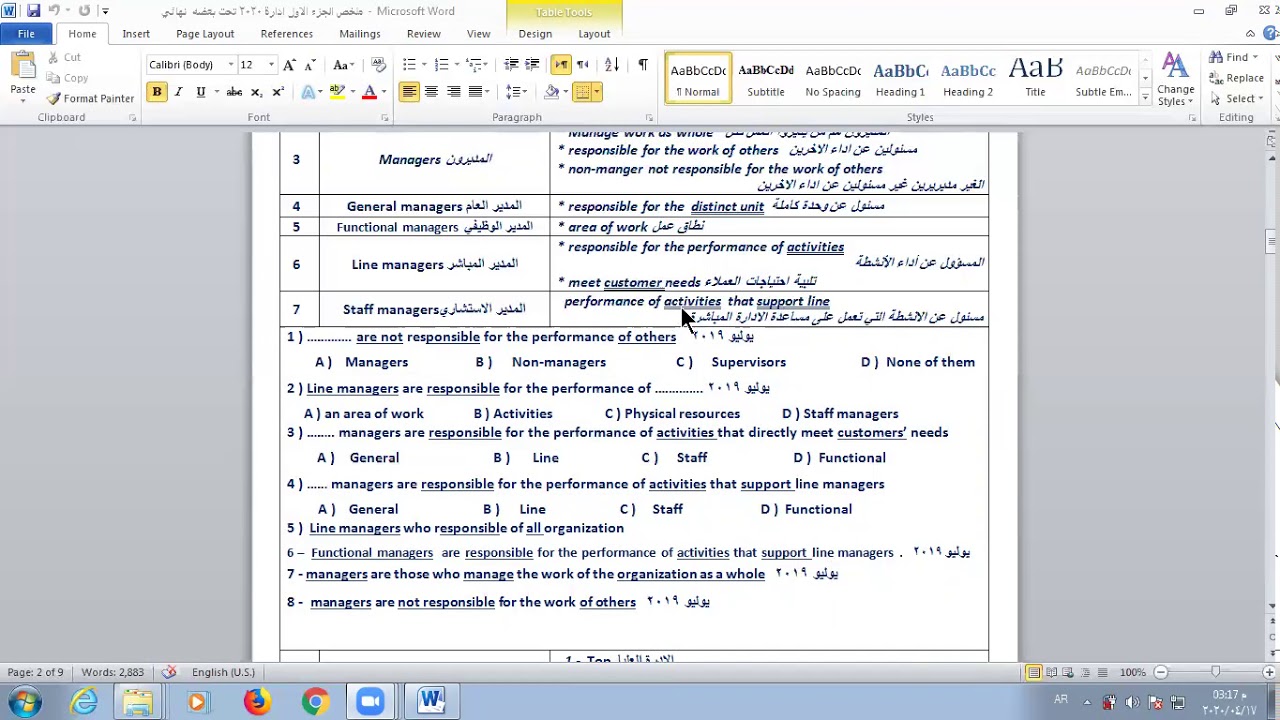Click the Shrink Font icon

pos(310,65)
